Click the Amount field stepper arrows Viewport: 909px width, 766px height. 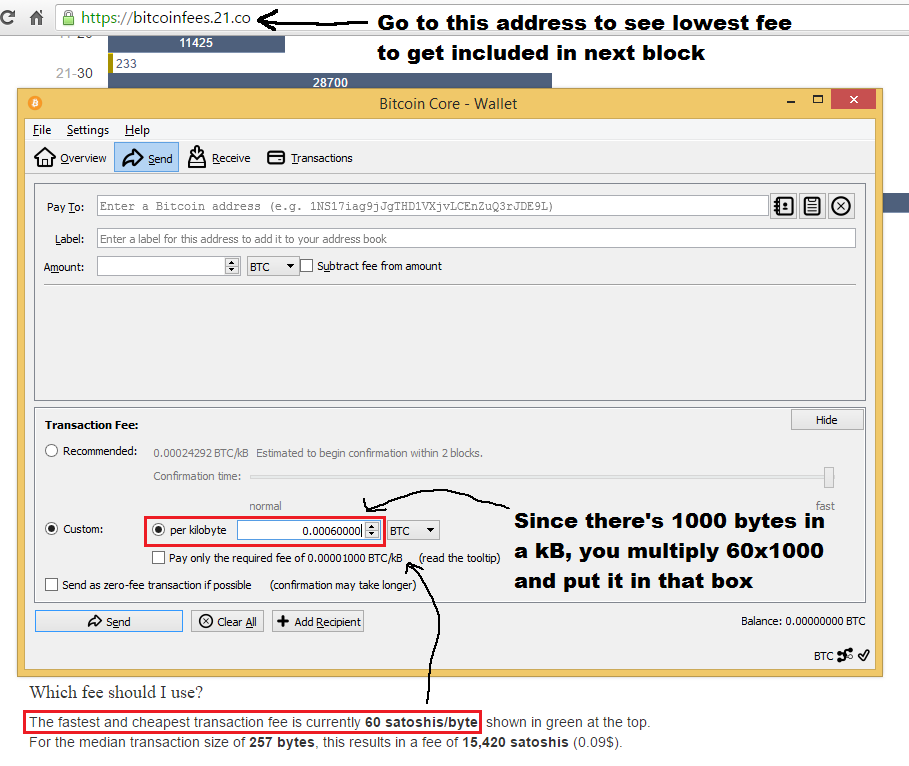[x=232, y=266]
